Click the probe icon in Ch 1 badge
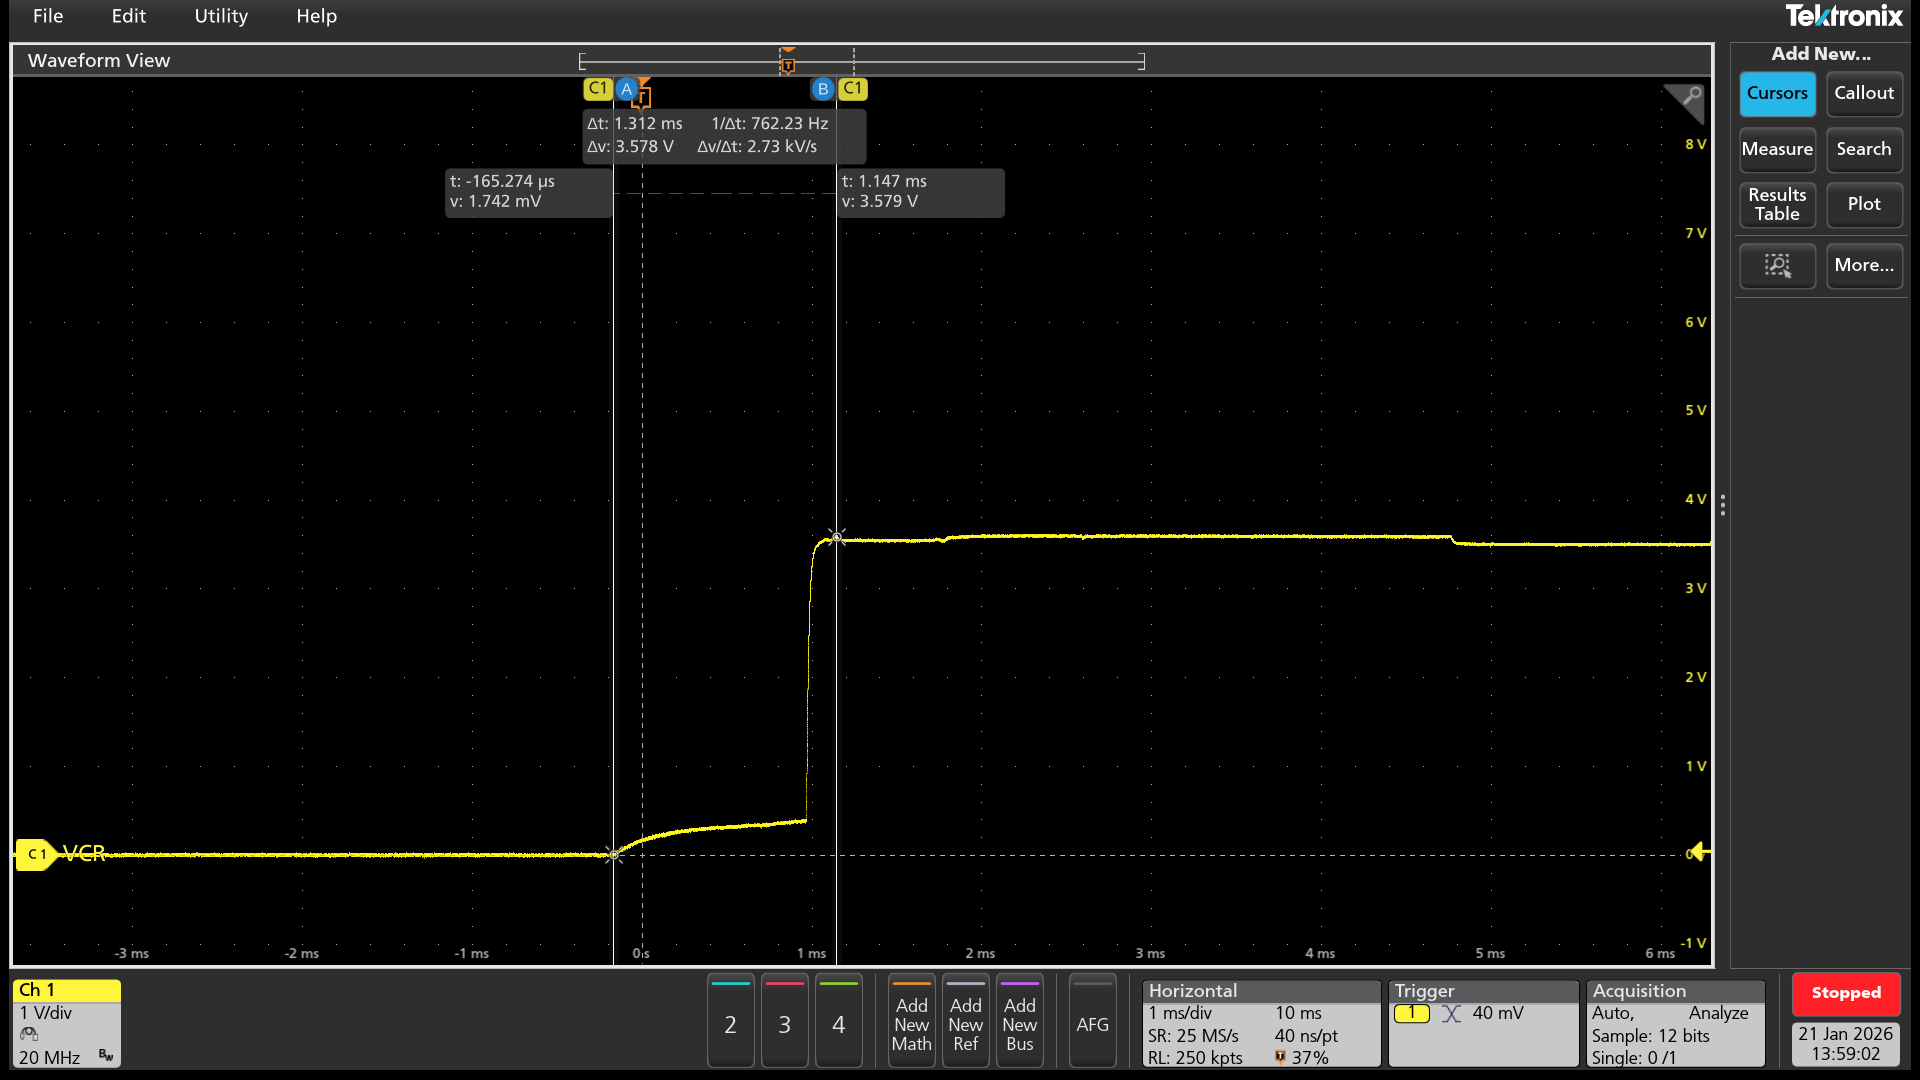The height and width of the screenshot is (1080, 1920). [x=29, y=1034]
